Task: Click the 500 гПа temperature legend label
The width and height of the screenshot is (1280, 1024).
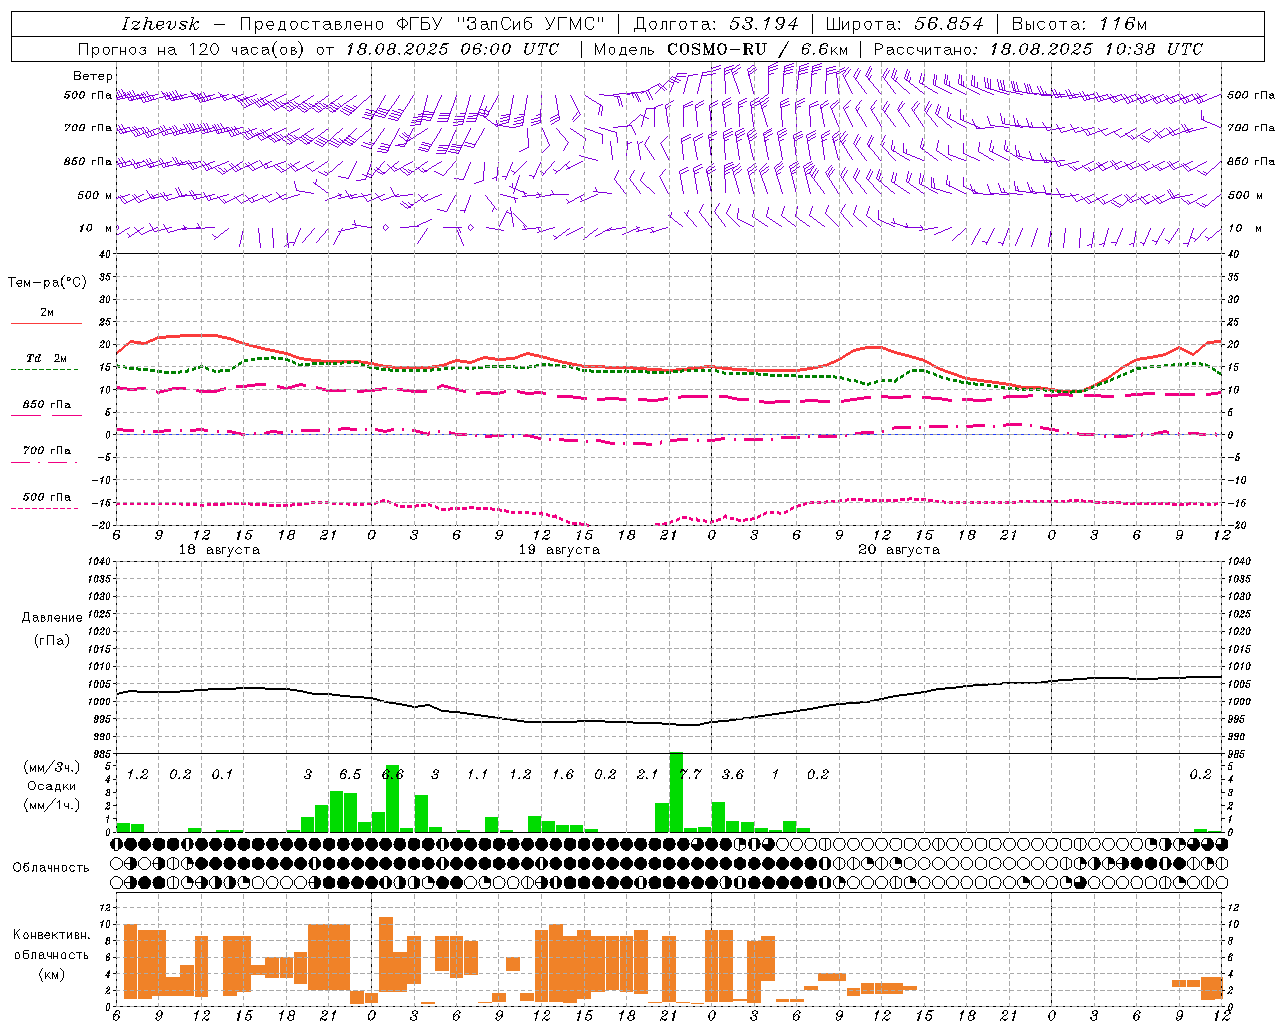Action: (47, 497)
